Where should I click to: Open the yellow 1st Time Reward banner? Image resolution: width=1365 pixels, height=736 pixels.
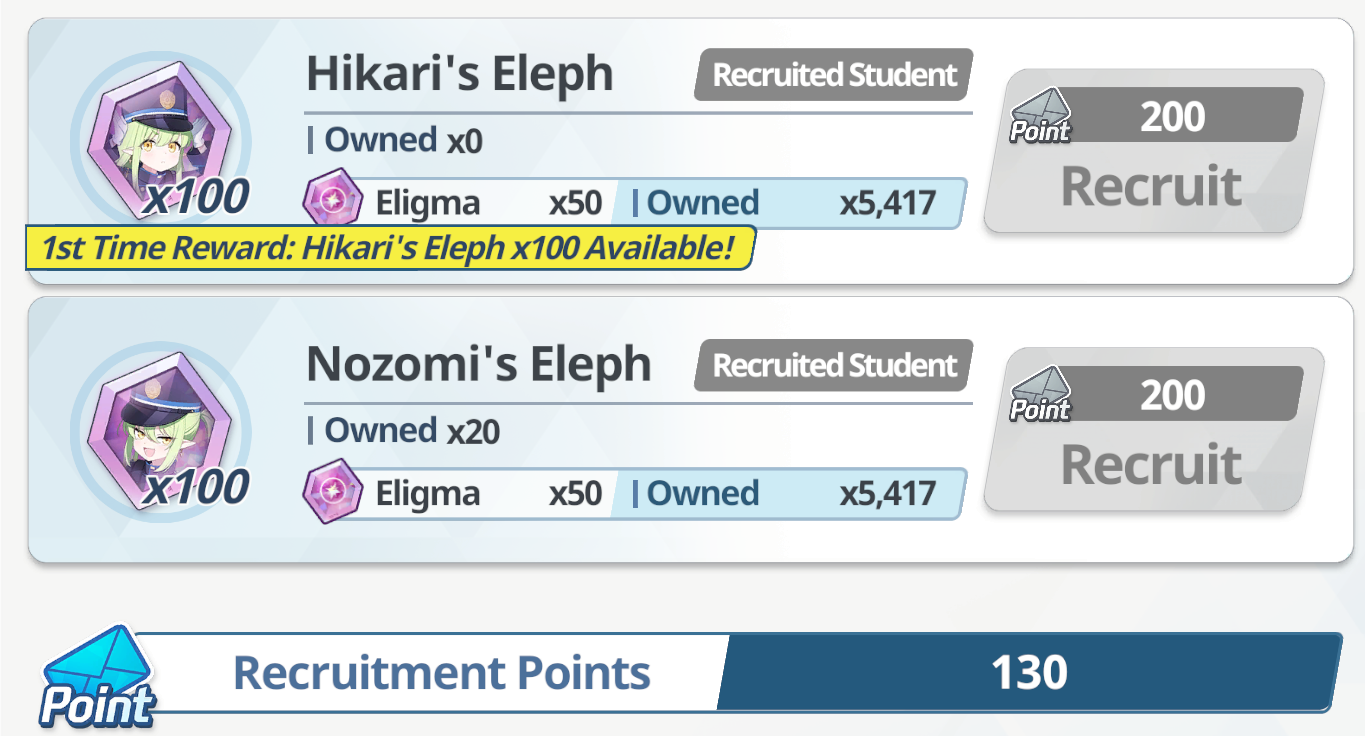pyautogui.click(x=390, y=248)
